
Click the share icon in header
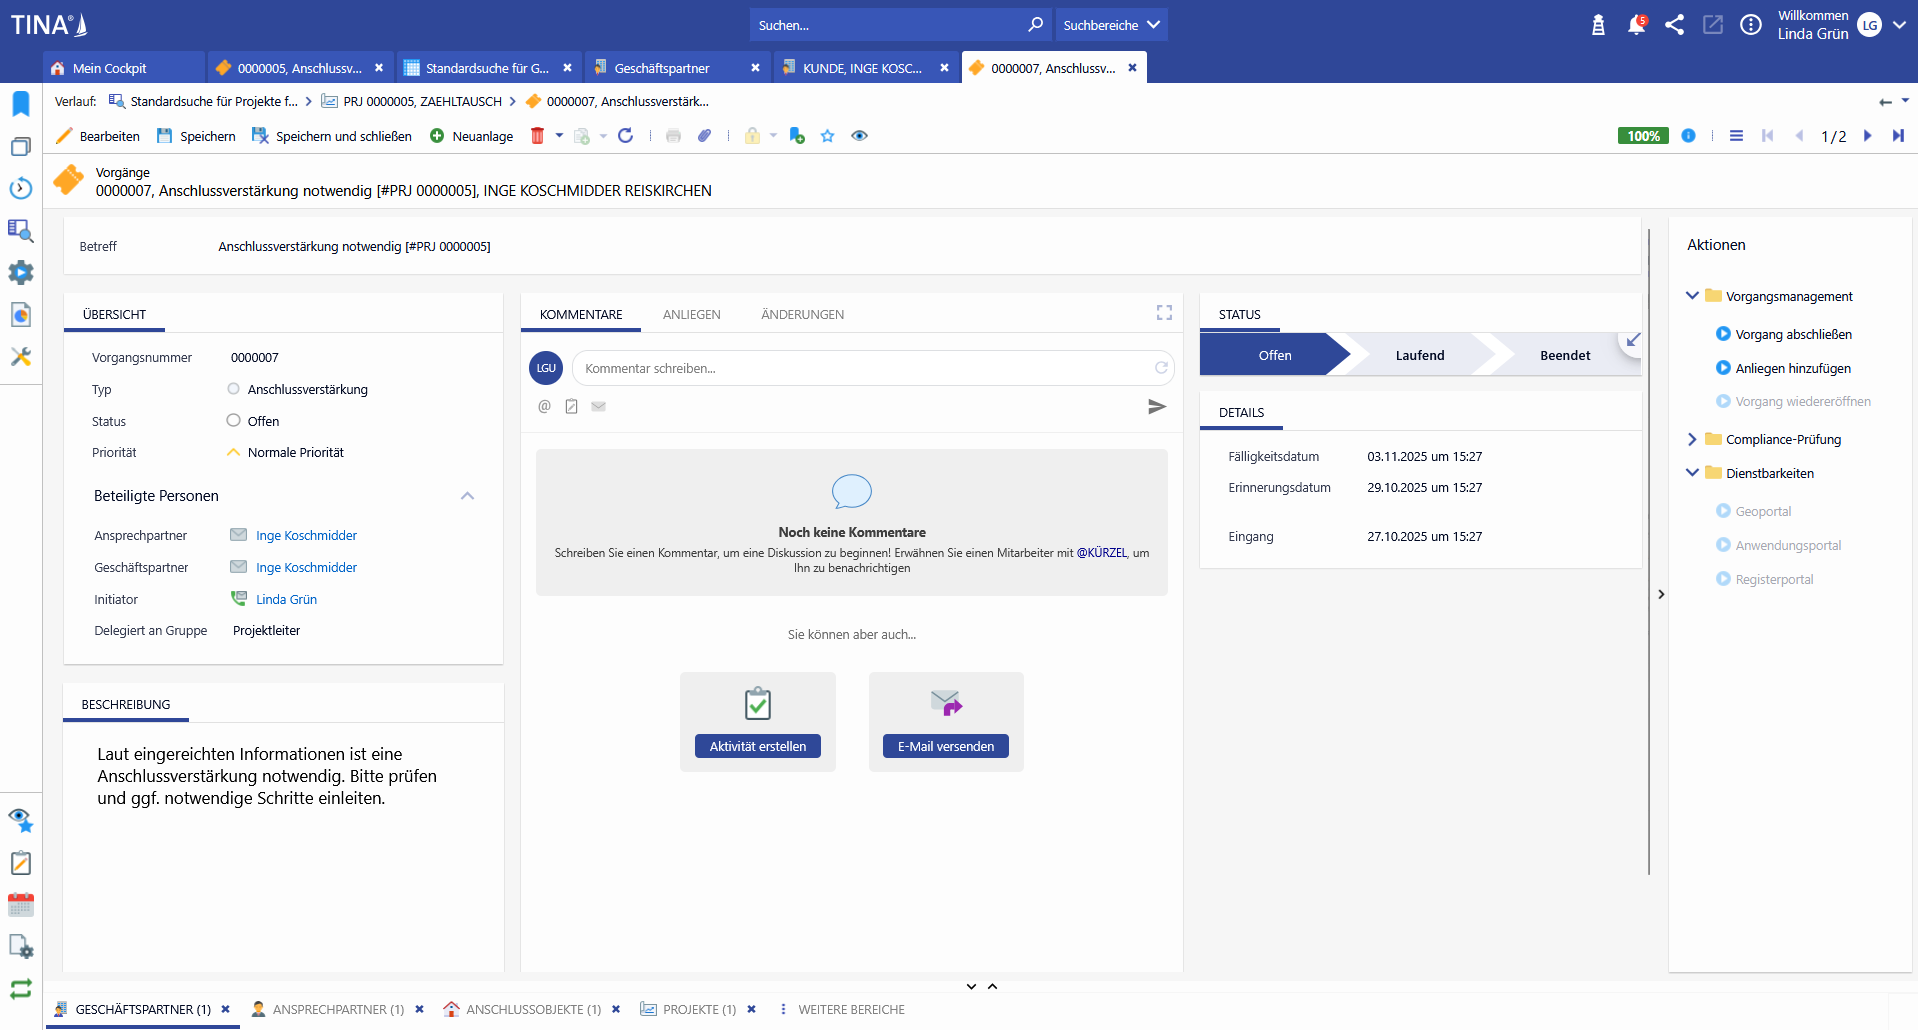1674,25
